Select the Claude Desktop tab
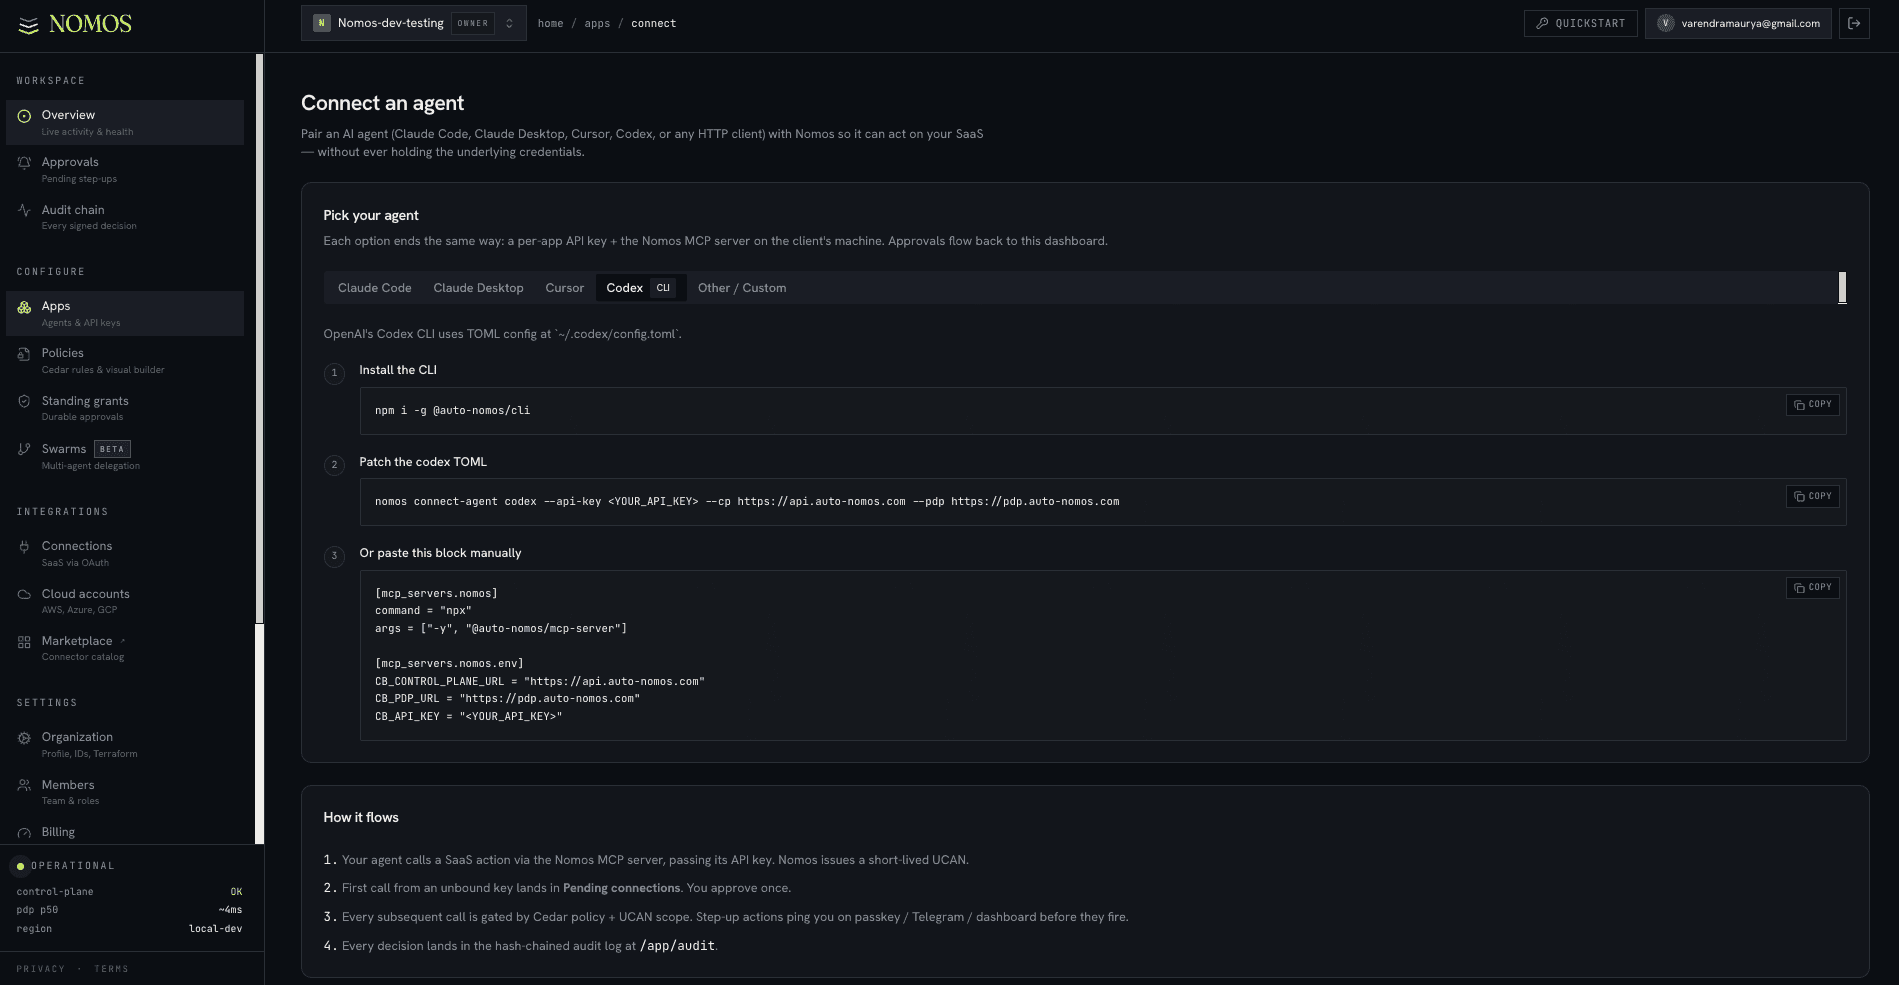The height and width of the screenshot is (985, 1899). pos(478,288)
